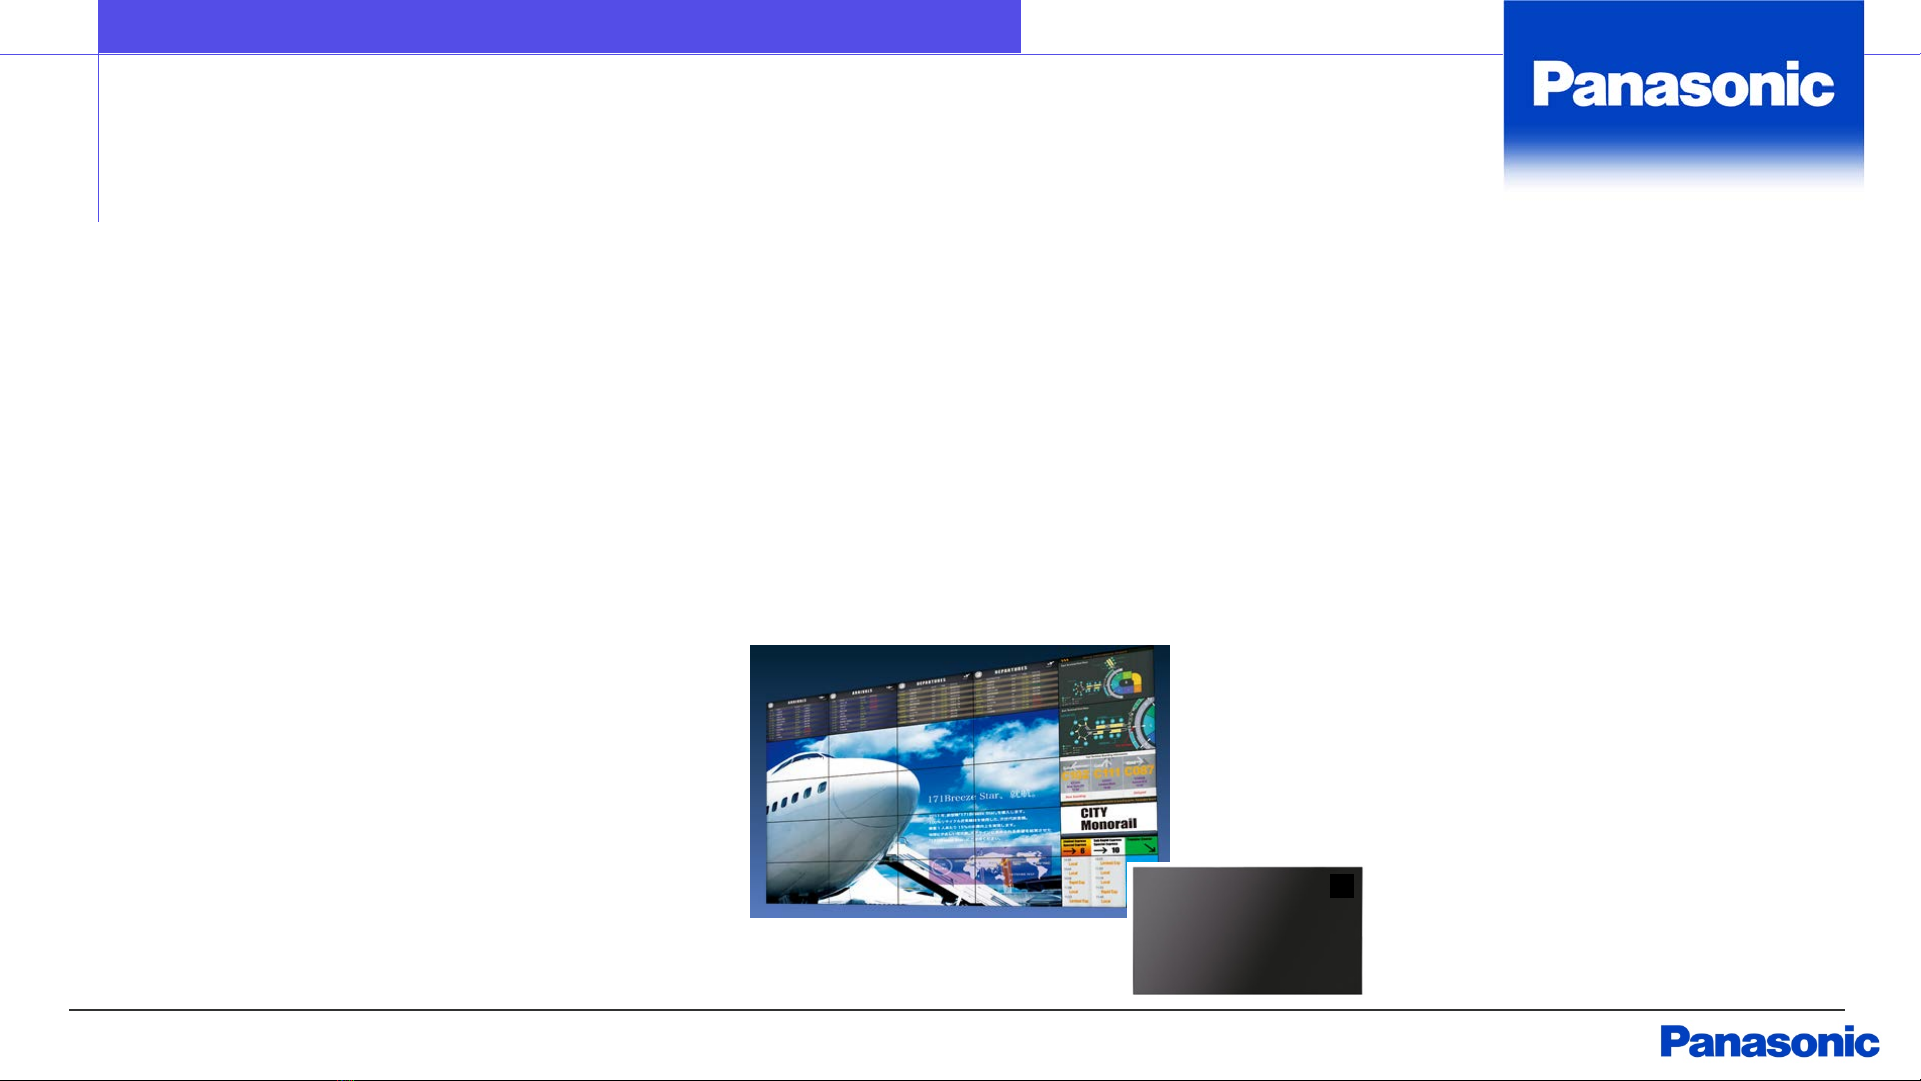This screenshot has height=1081, width=1921.
Task: Click the large Panasonic logo in the blue box
Action: click(1683, 85)
